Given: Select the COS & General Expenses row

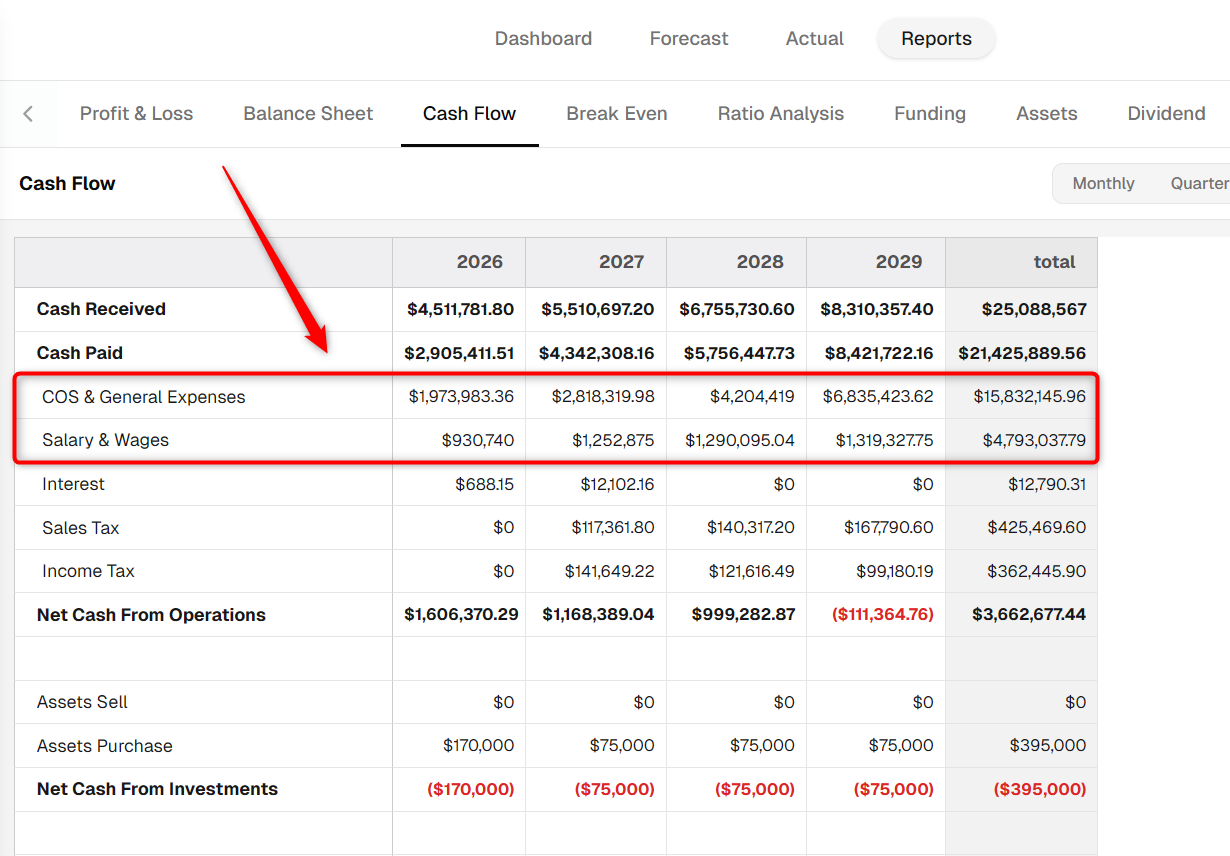Looking at the screenshot, I should point(556,397).
